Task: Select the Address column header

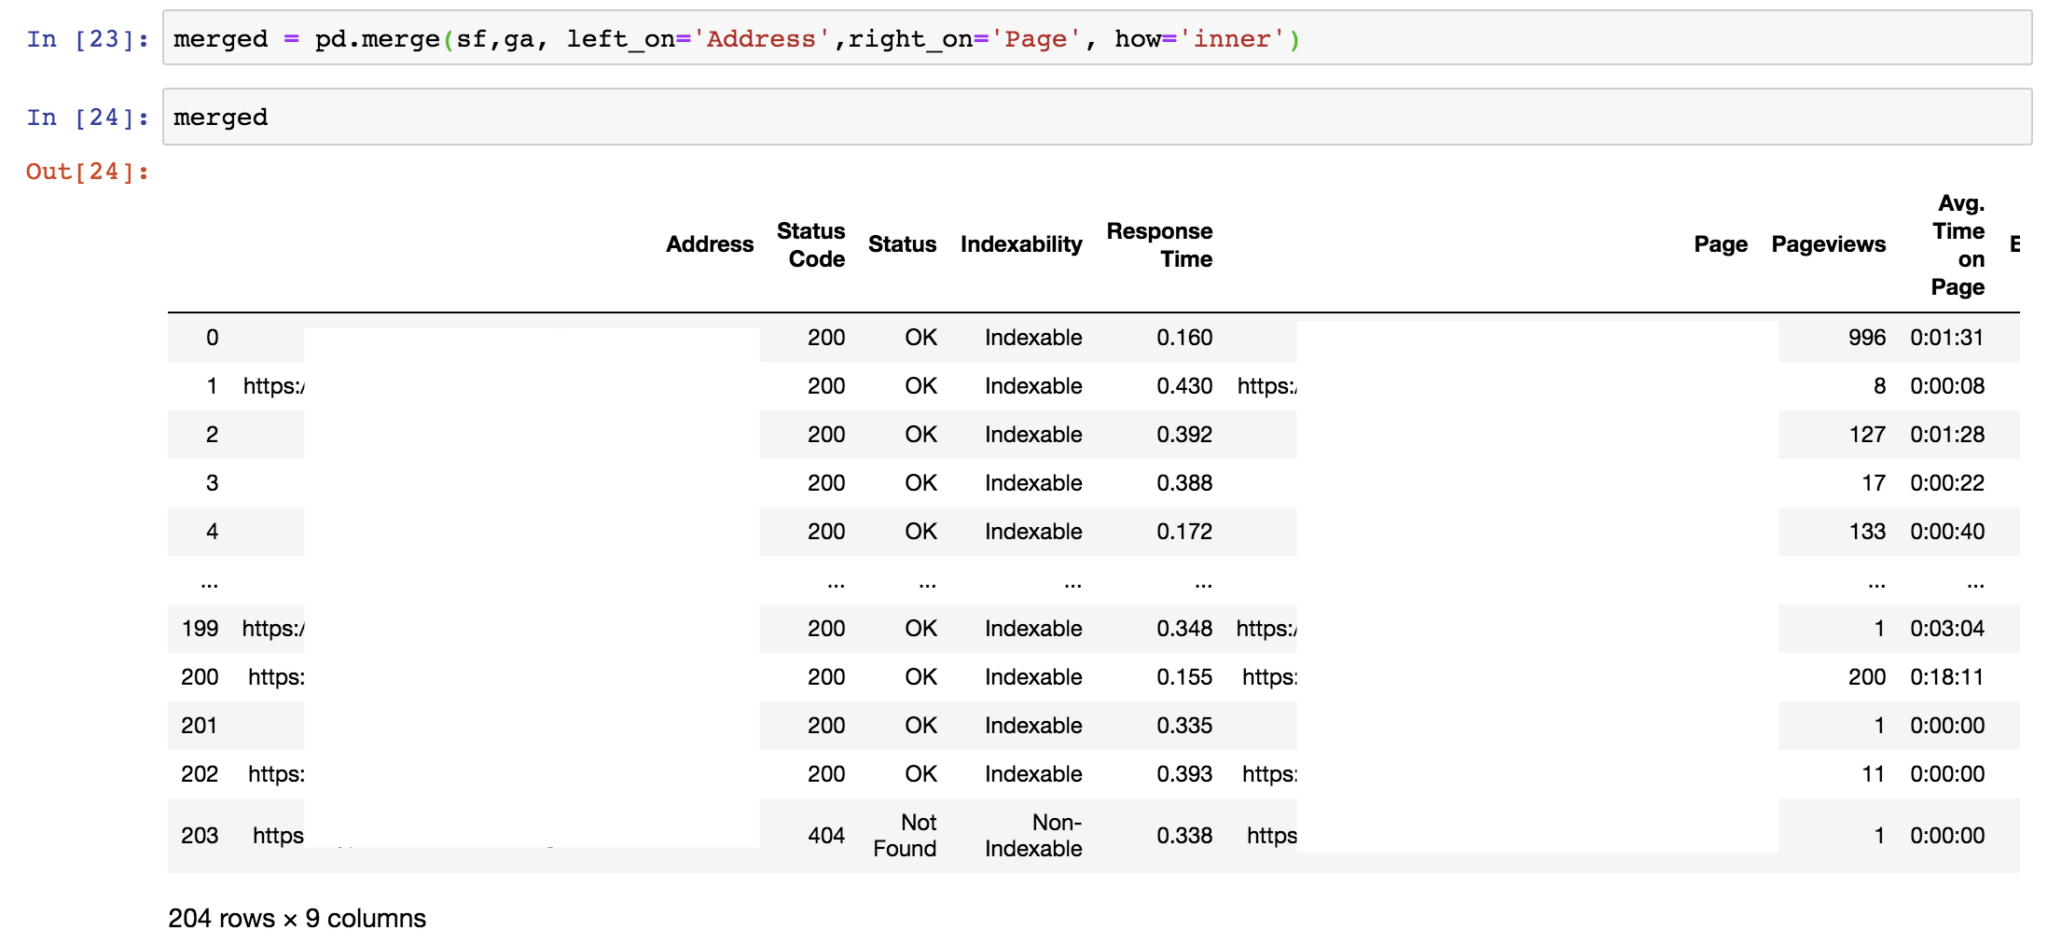Action: click(x=710, y=244)
